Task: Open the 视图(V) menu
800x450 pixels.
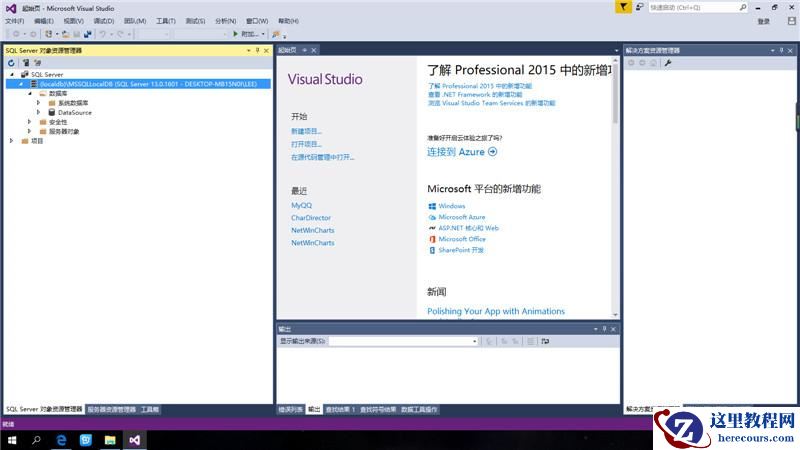Action: (x=73, y=21)
